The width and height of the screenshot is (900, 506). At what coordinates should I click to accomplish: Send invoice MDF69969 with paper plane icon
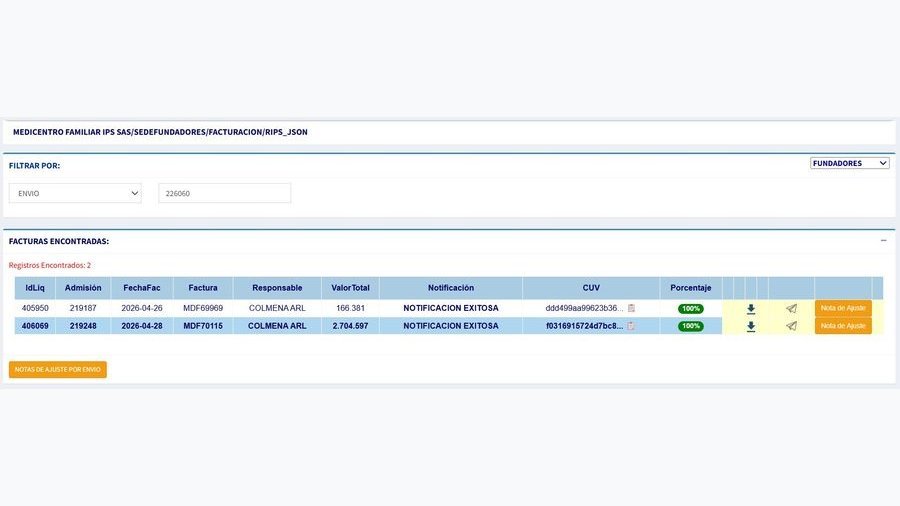coord(792,309)
